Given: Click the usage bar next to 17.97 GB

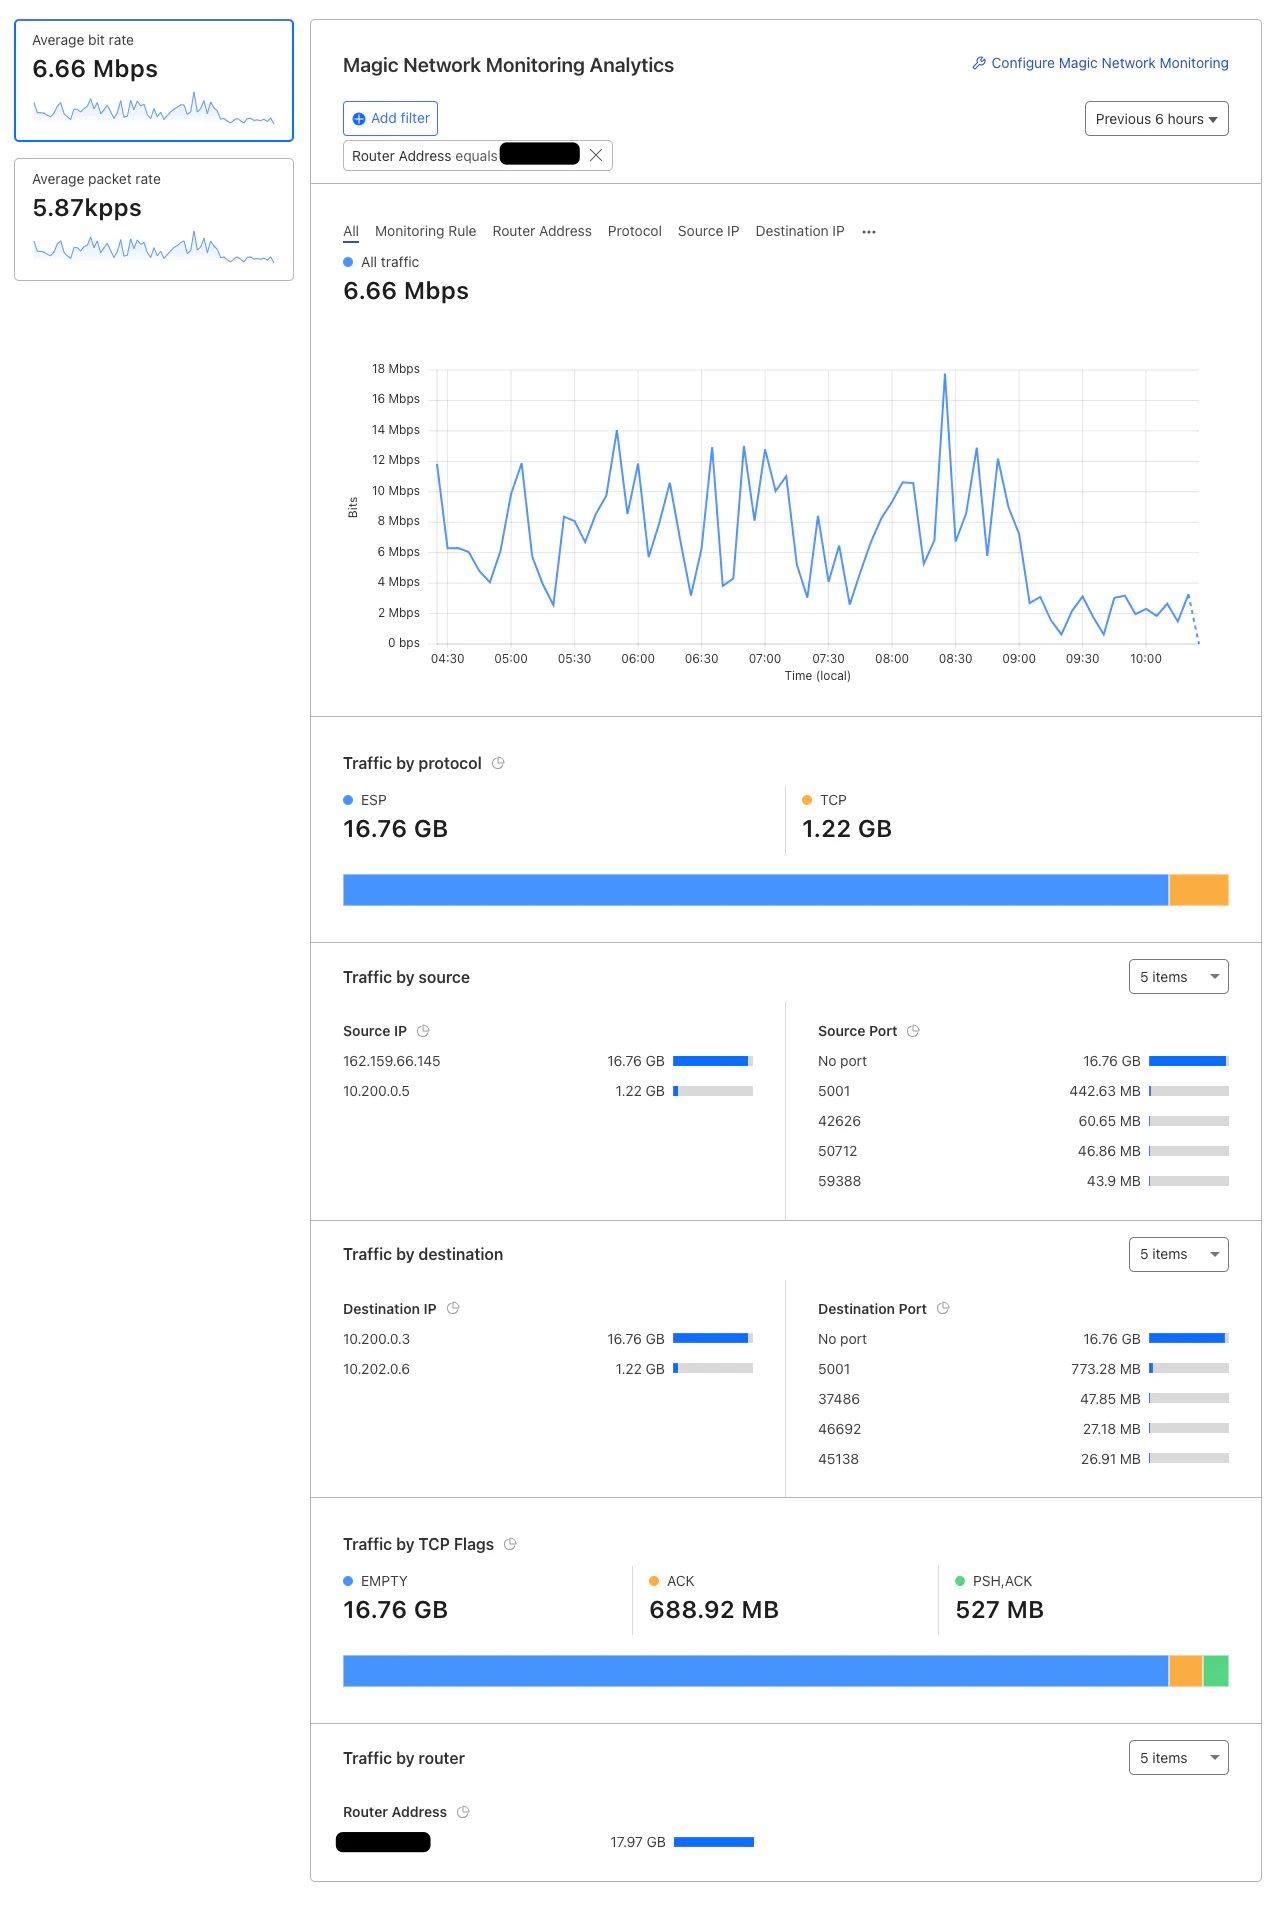Looking at the screenshot, I should (x=714, y=1842).
